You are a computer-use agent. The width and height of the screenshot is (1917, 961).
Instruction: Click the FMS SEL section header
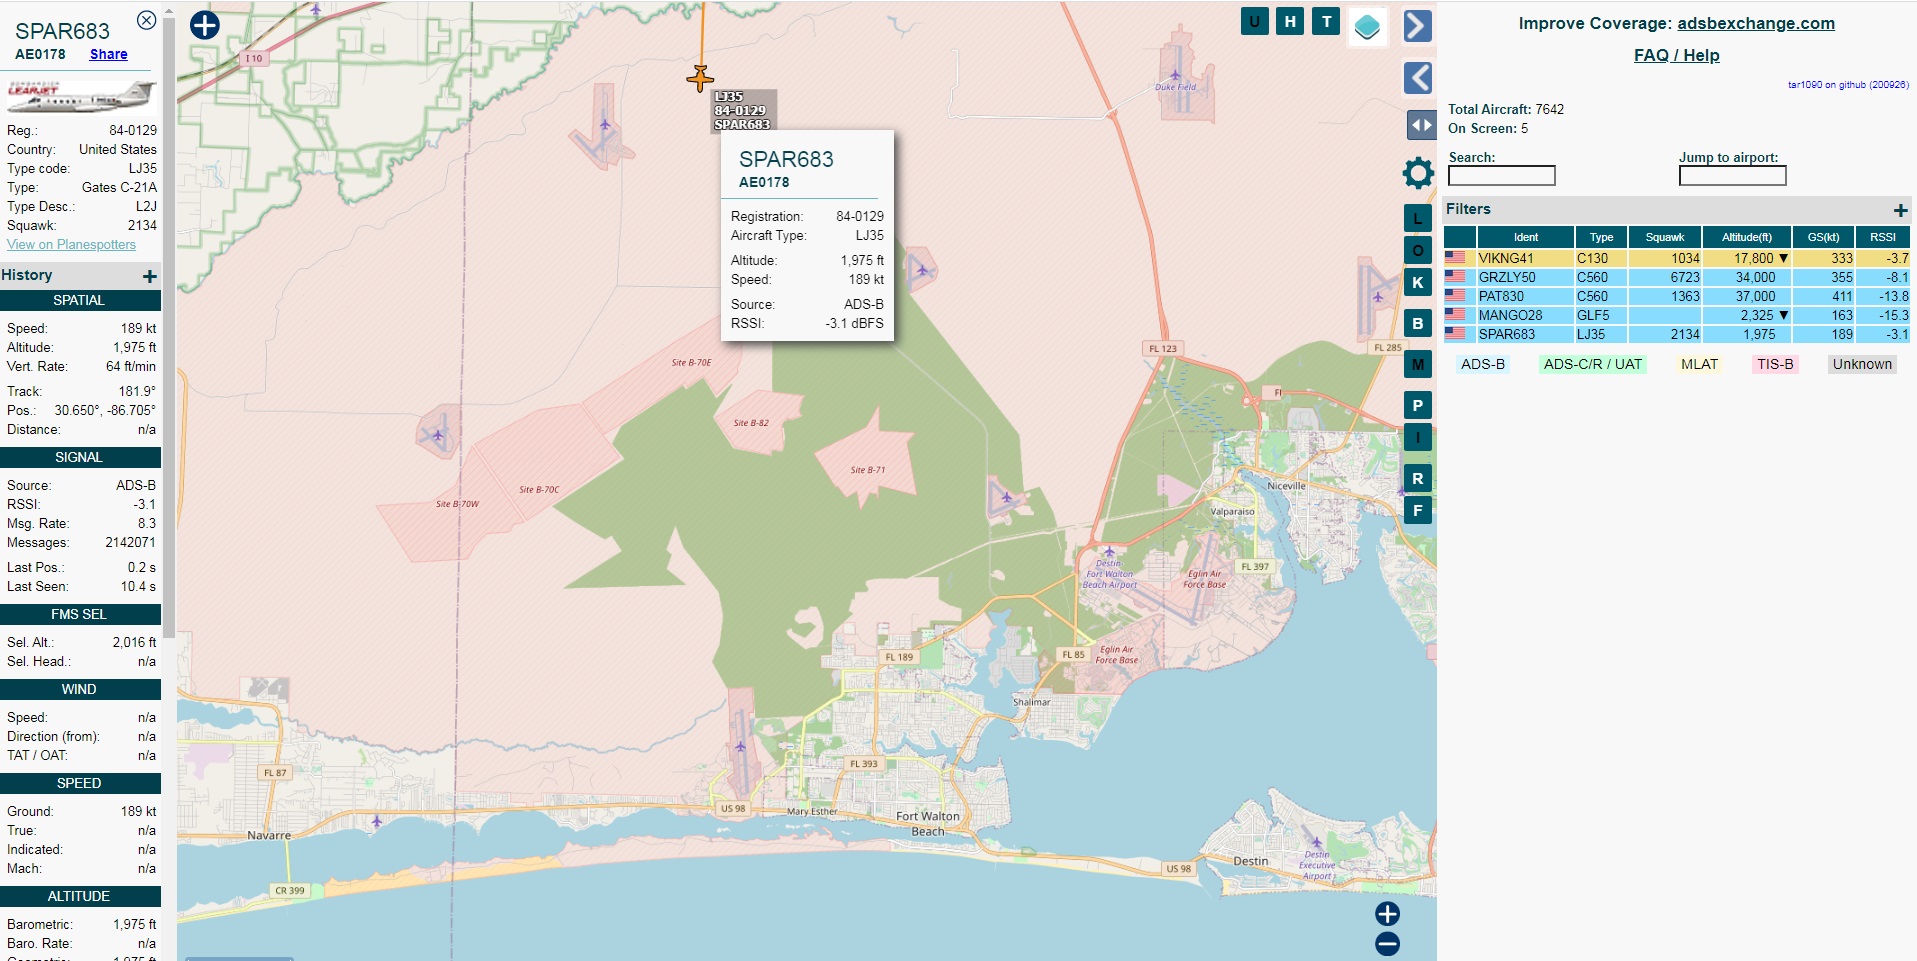pyautogui.click(x=79, y=614)
